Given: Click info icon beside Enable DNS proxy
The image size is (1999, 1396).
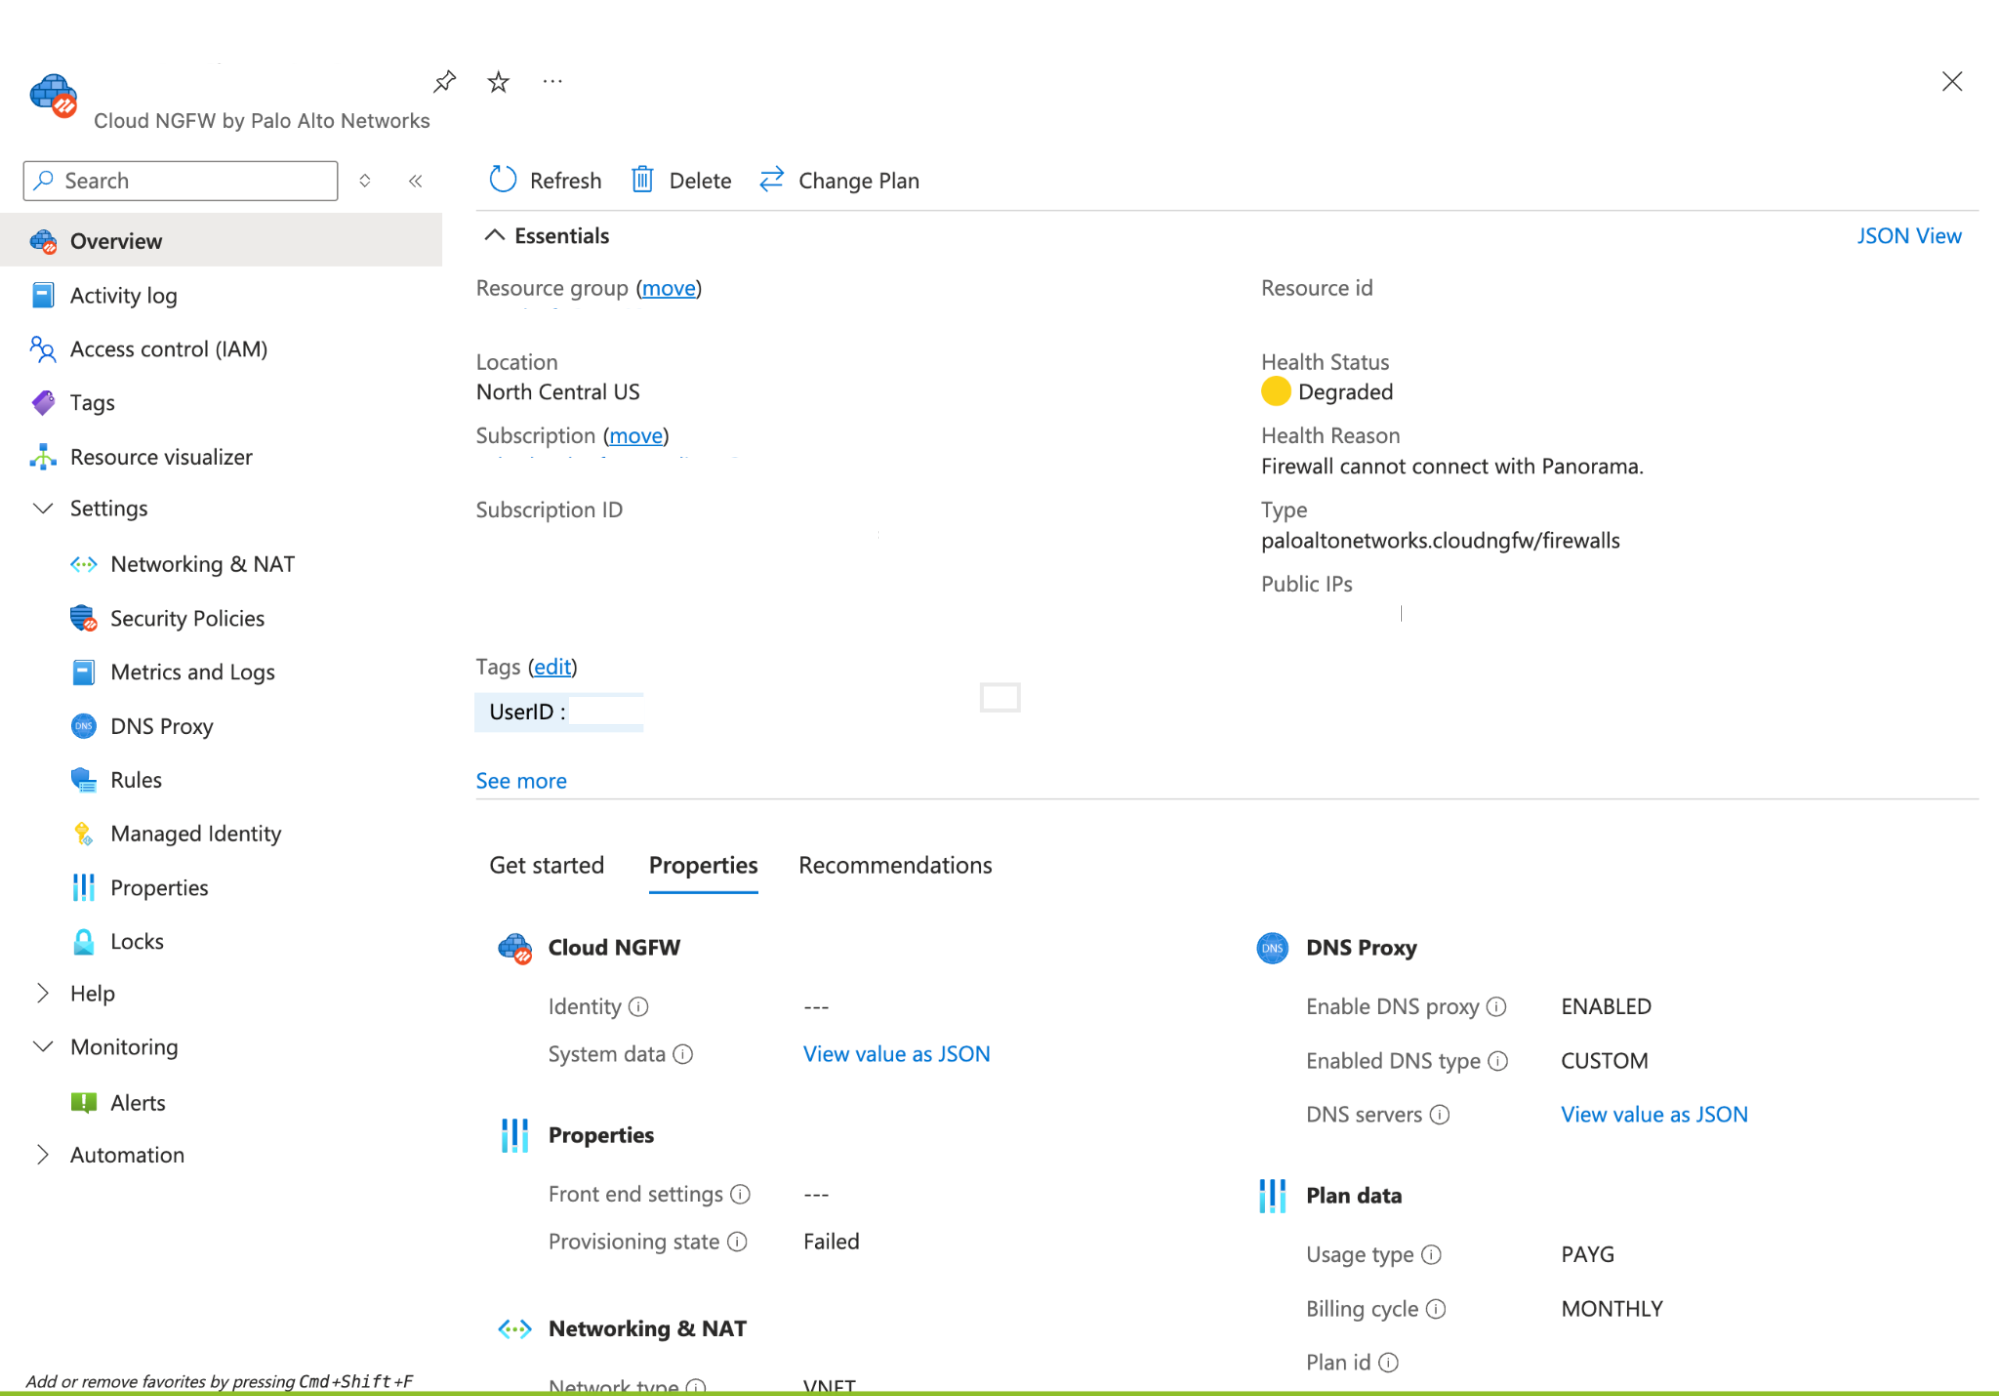Looking at the screenshot, I should [1496, 1006].
